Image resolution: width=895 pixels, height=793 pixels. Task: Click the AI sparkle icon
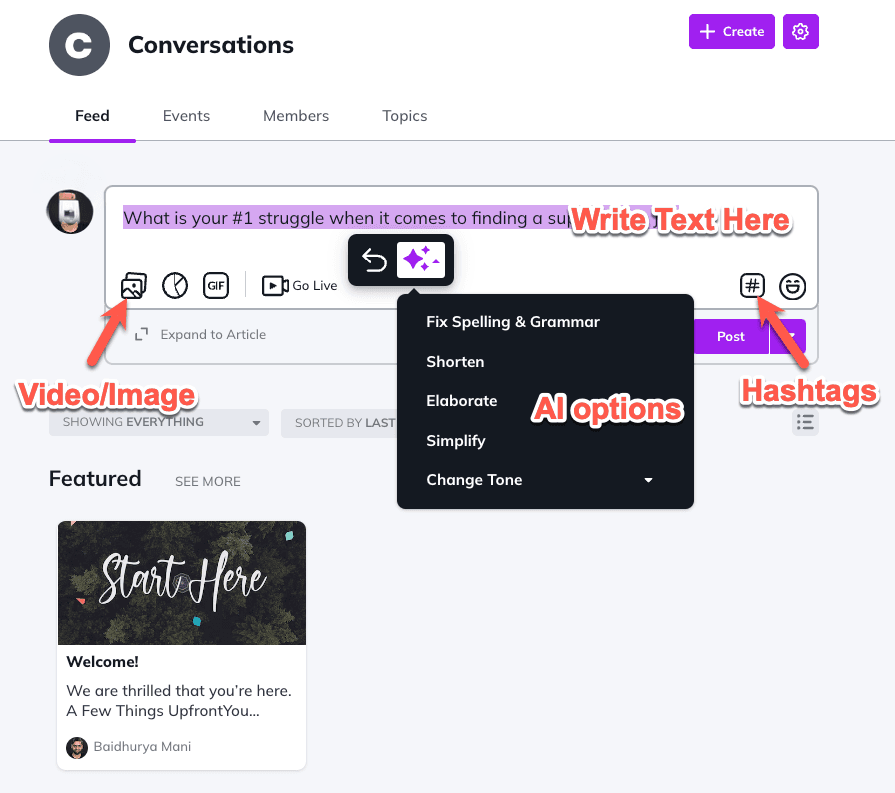(421, 260)
